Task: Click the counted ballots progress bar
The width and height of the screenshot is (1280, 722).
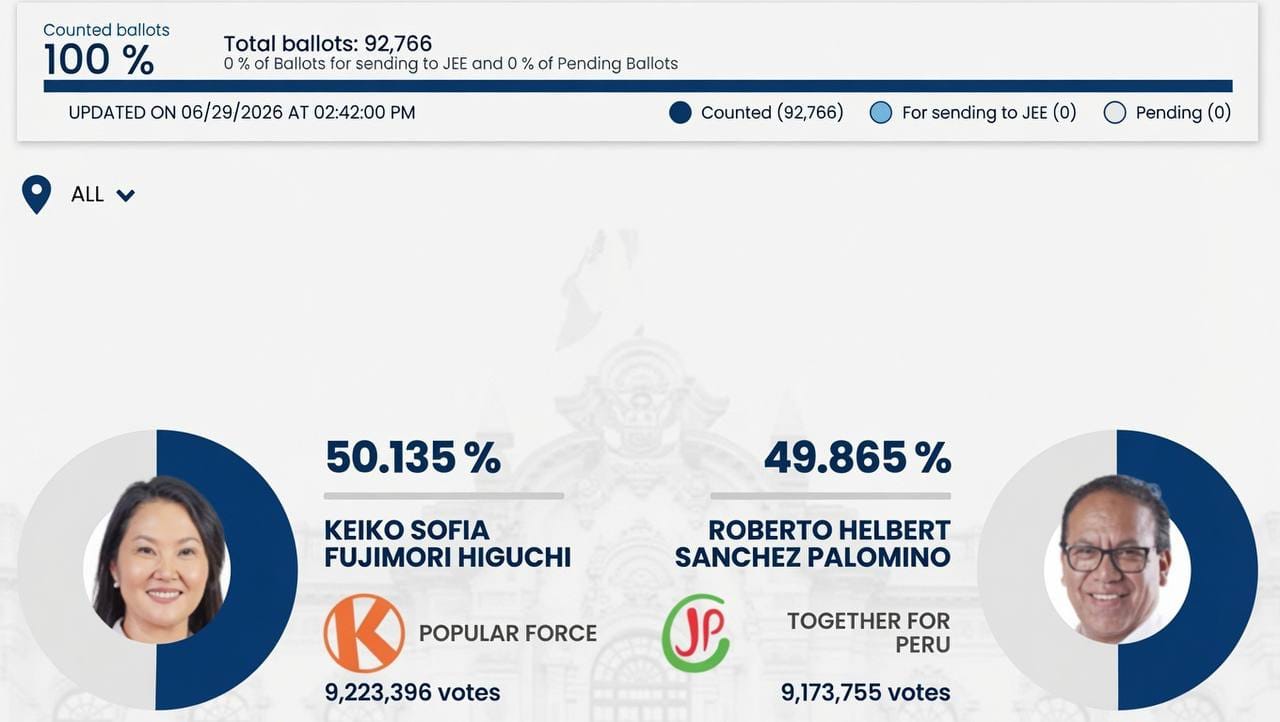Action: tap(638, 86)
